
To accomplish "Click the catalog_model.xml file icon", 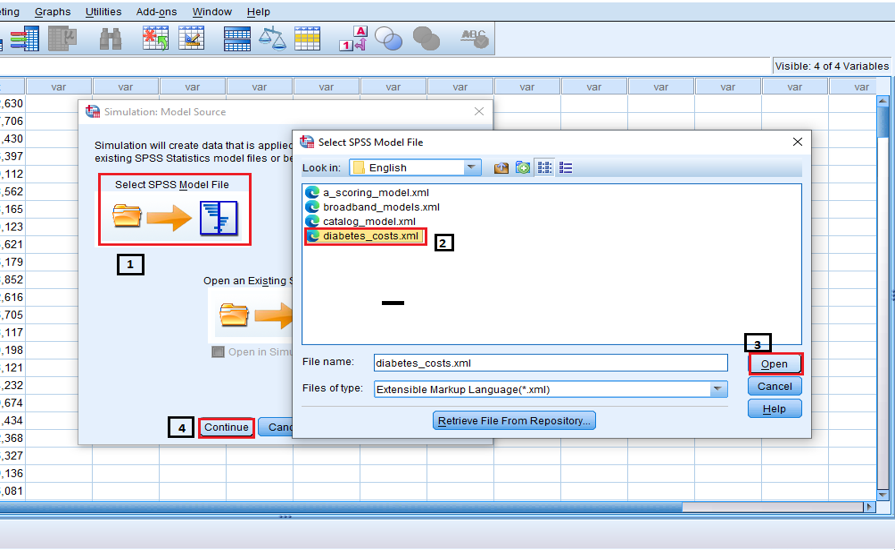I will [x=312, y=221].
